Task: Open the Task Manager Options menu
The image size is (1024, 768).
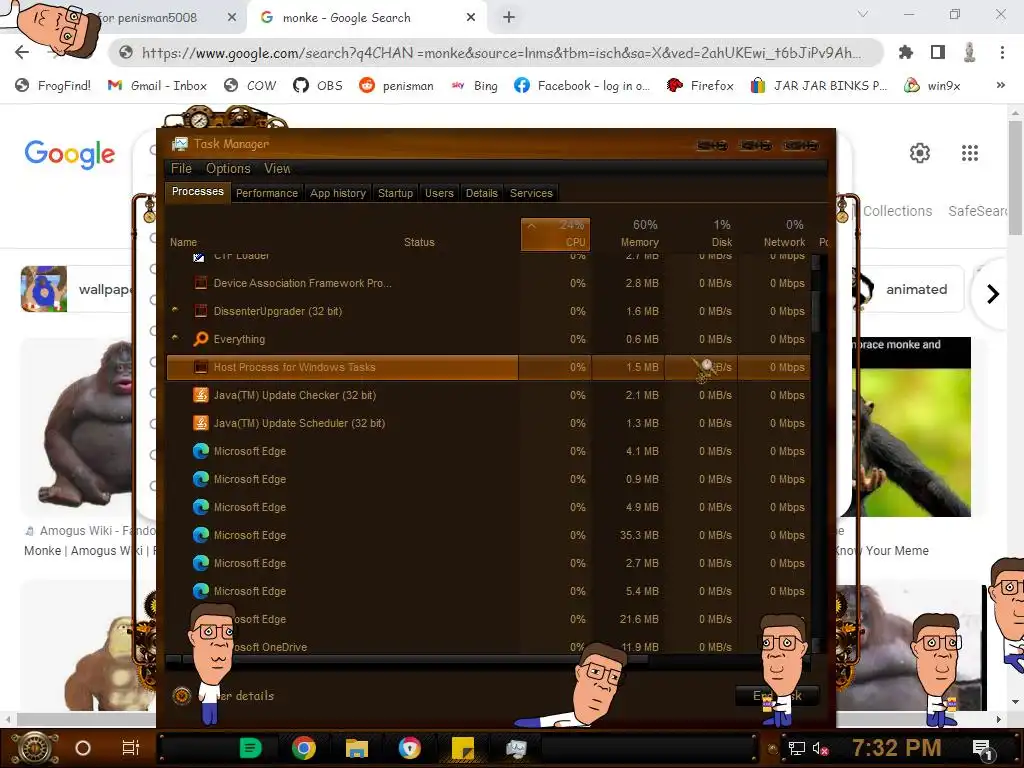Action: (228, 168)
